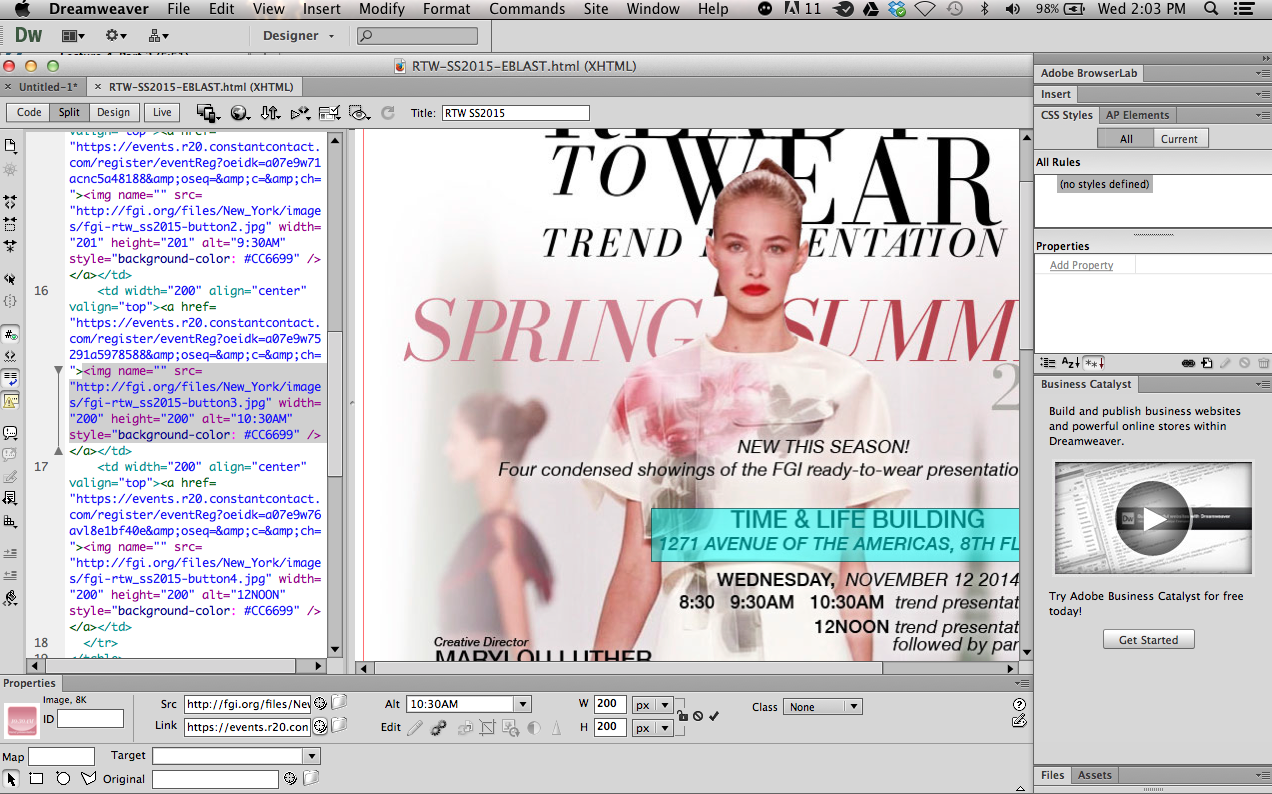Toggle Live view button
Viewport: 1272px width, 794px height.
(x=161, y=113)
